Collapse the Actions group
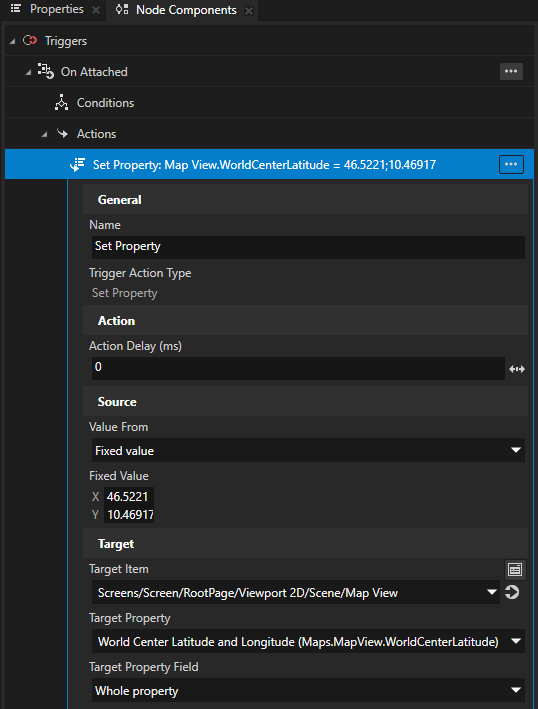 point(44,134)
